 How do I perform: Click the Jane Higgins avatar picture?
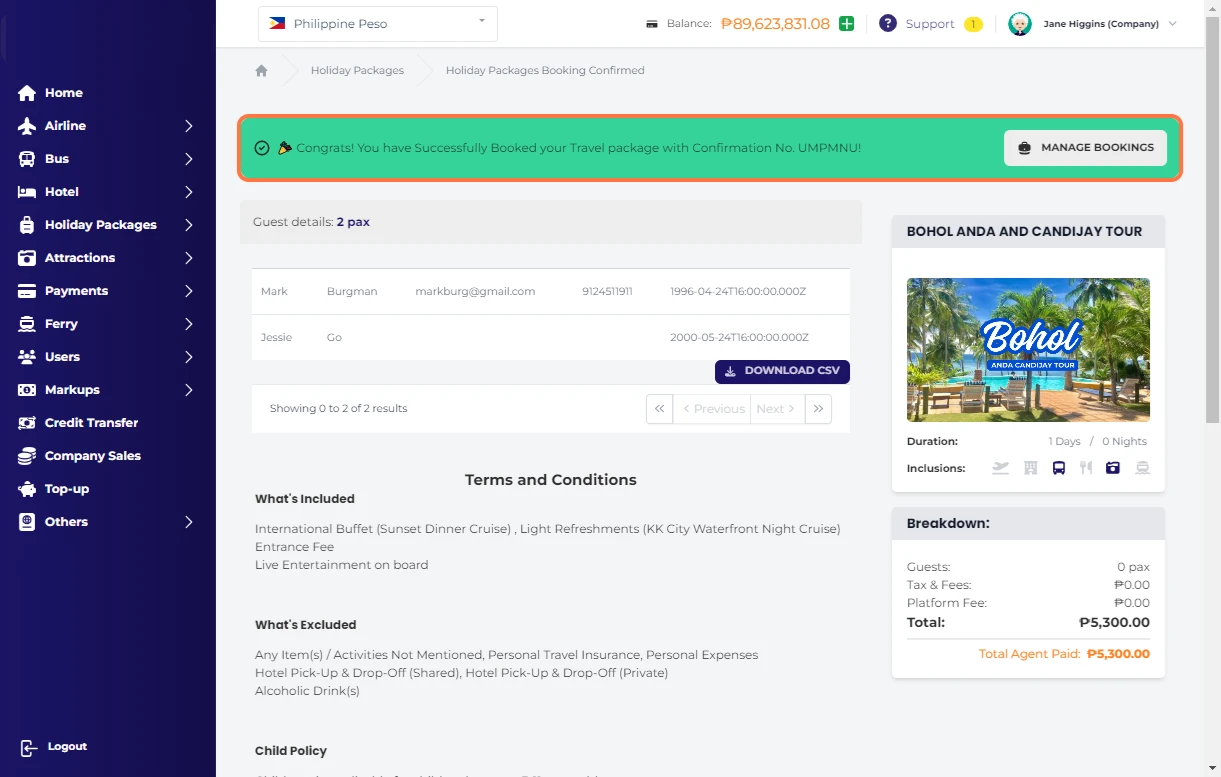click(x=1020, y=24)
